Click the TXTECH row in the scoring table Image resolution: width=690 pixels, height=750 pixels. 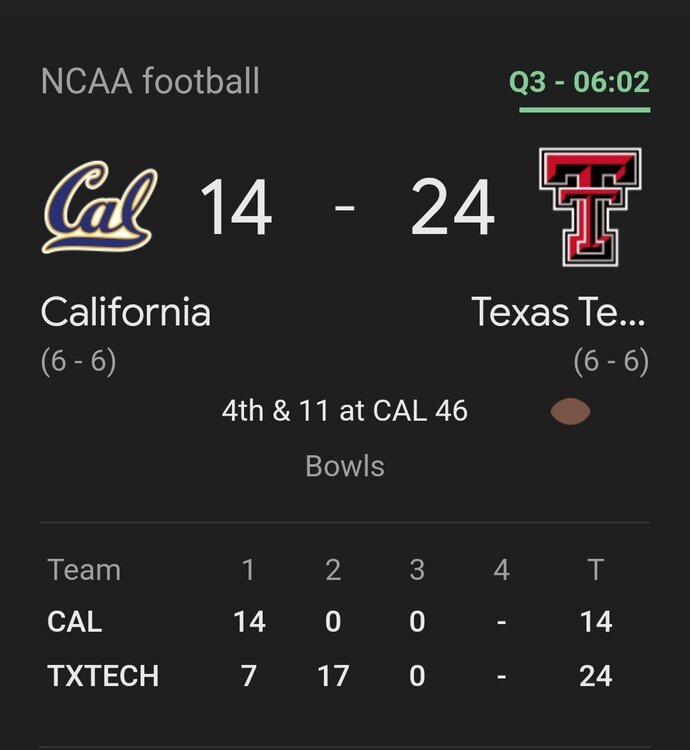[x=103, y=676]
